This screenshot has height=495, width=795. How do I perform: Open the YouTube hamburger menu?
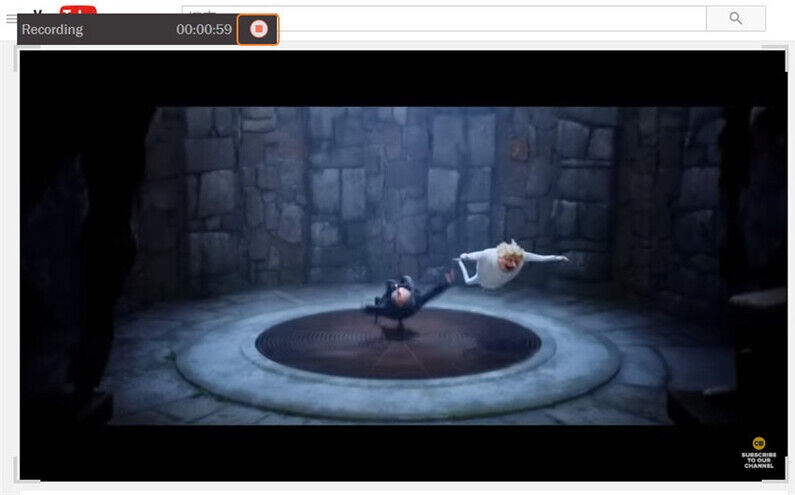(11, 18)
